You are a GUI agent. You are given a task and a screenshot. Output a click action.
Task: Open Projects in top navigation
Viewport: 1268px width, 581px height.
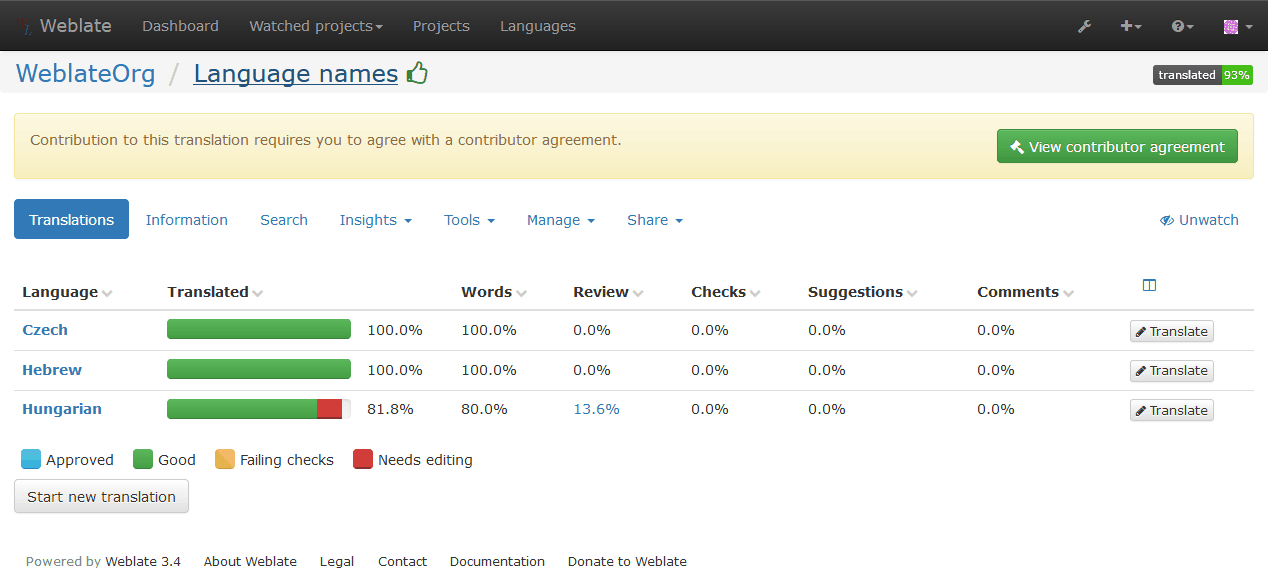click(x=441, y=26)
